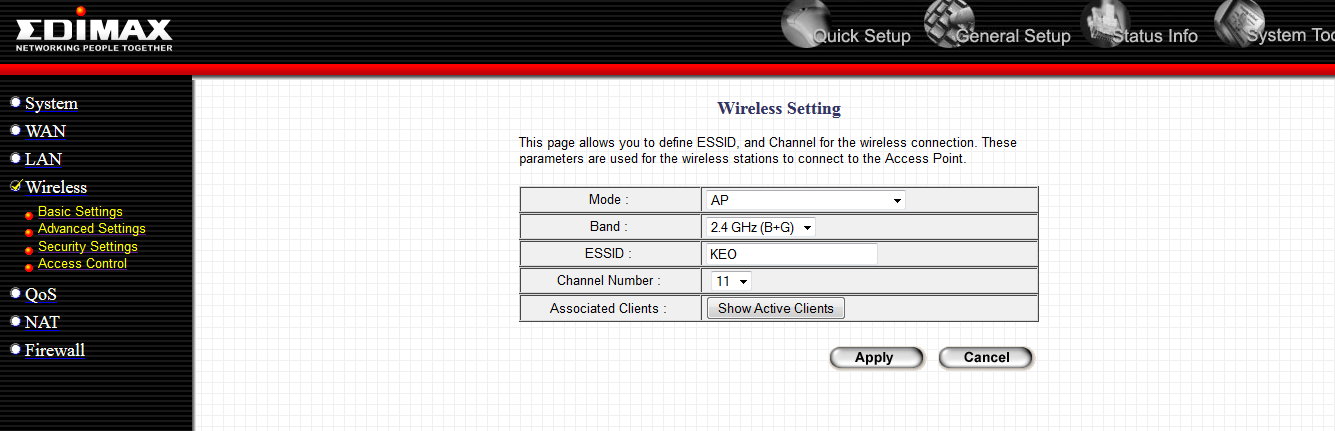The width and height of the screenshot is (1335, 431).
Task: Click the System Tools icon
Action: [x=1240, y=23]
